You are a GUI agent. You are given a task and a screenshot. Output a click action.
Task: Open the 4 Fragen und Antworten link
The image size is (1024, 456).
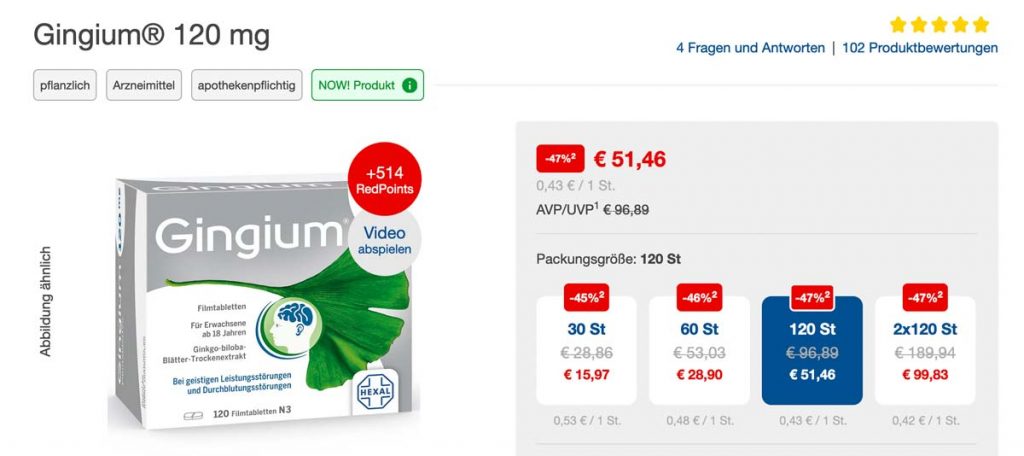[750, 48]
